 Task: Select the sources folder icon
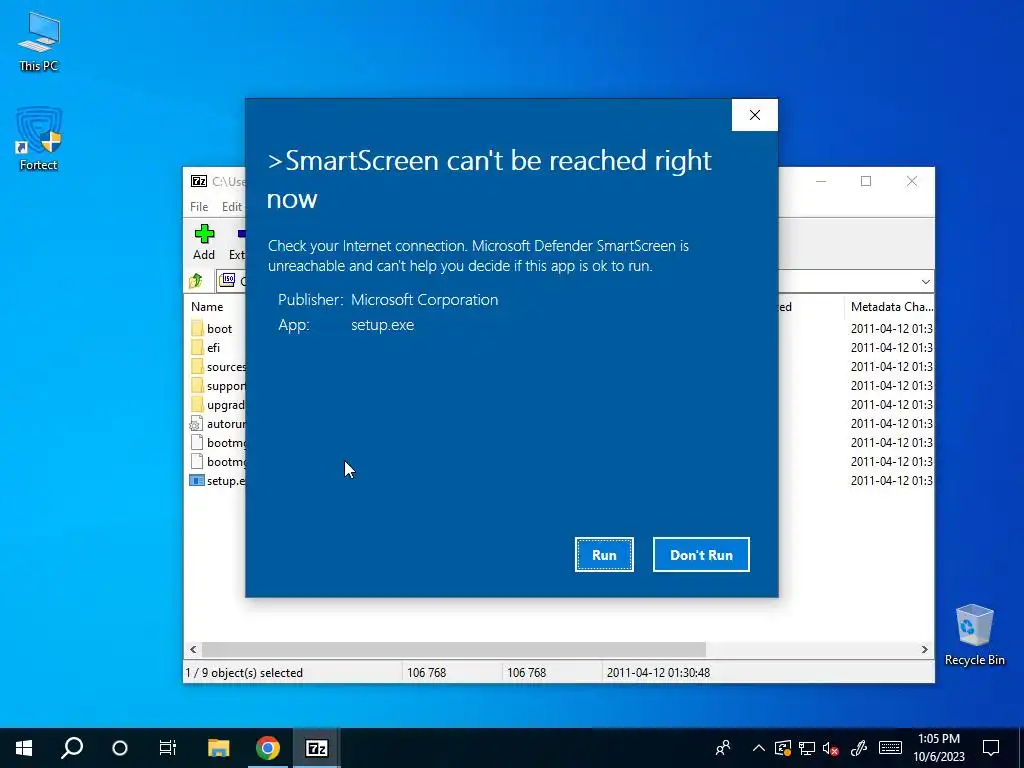[x=197, y=366]
